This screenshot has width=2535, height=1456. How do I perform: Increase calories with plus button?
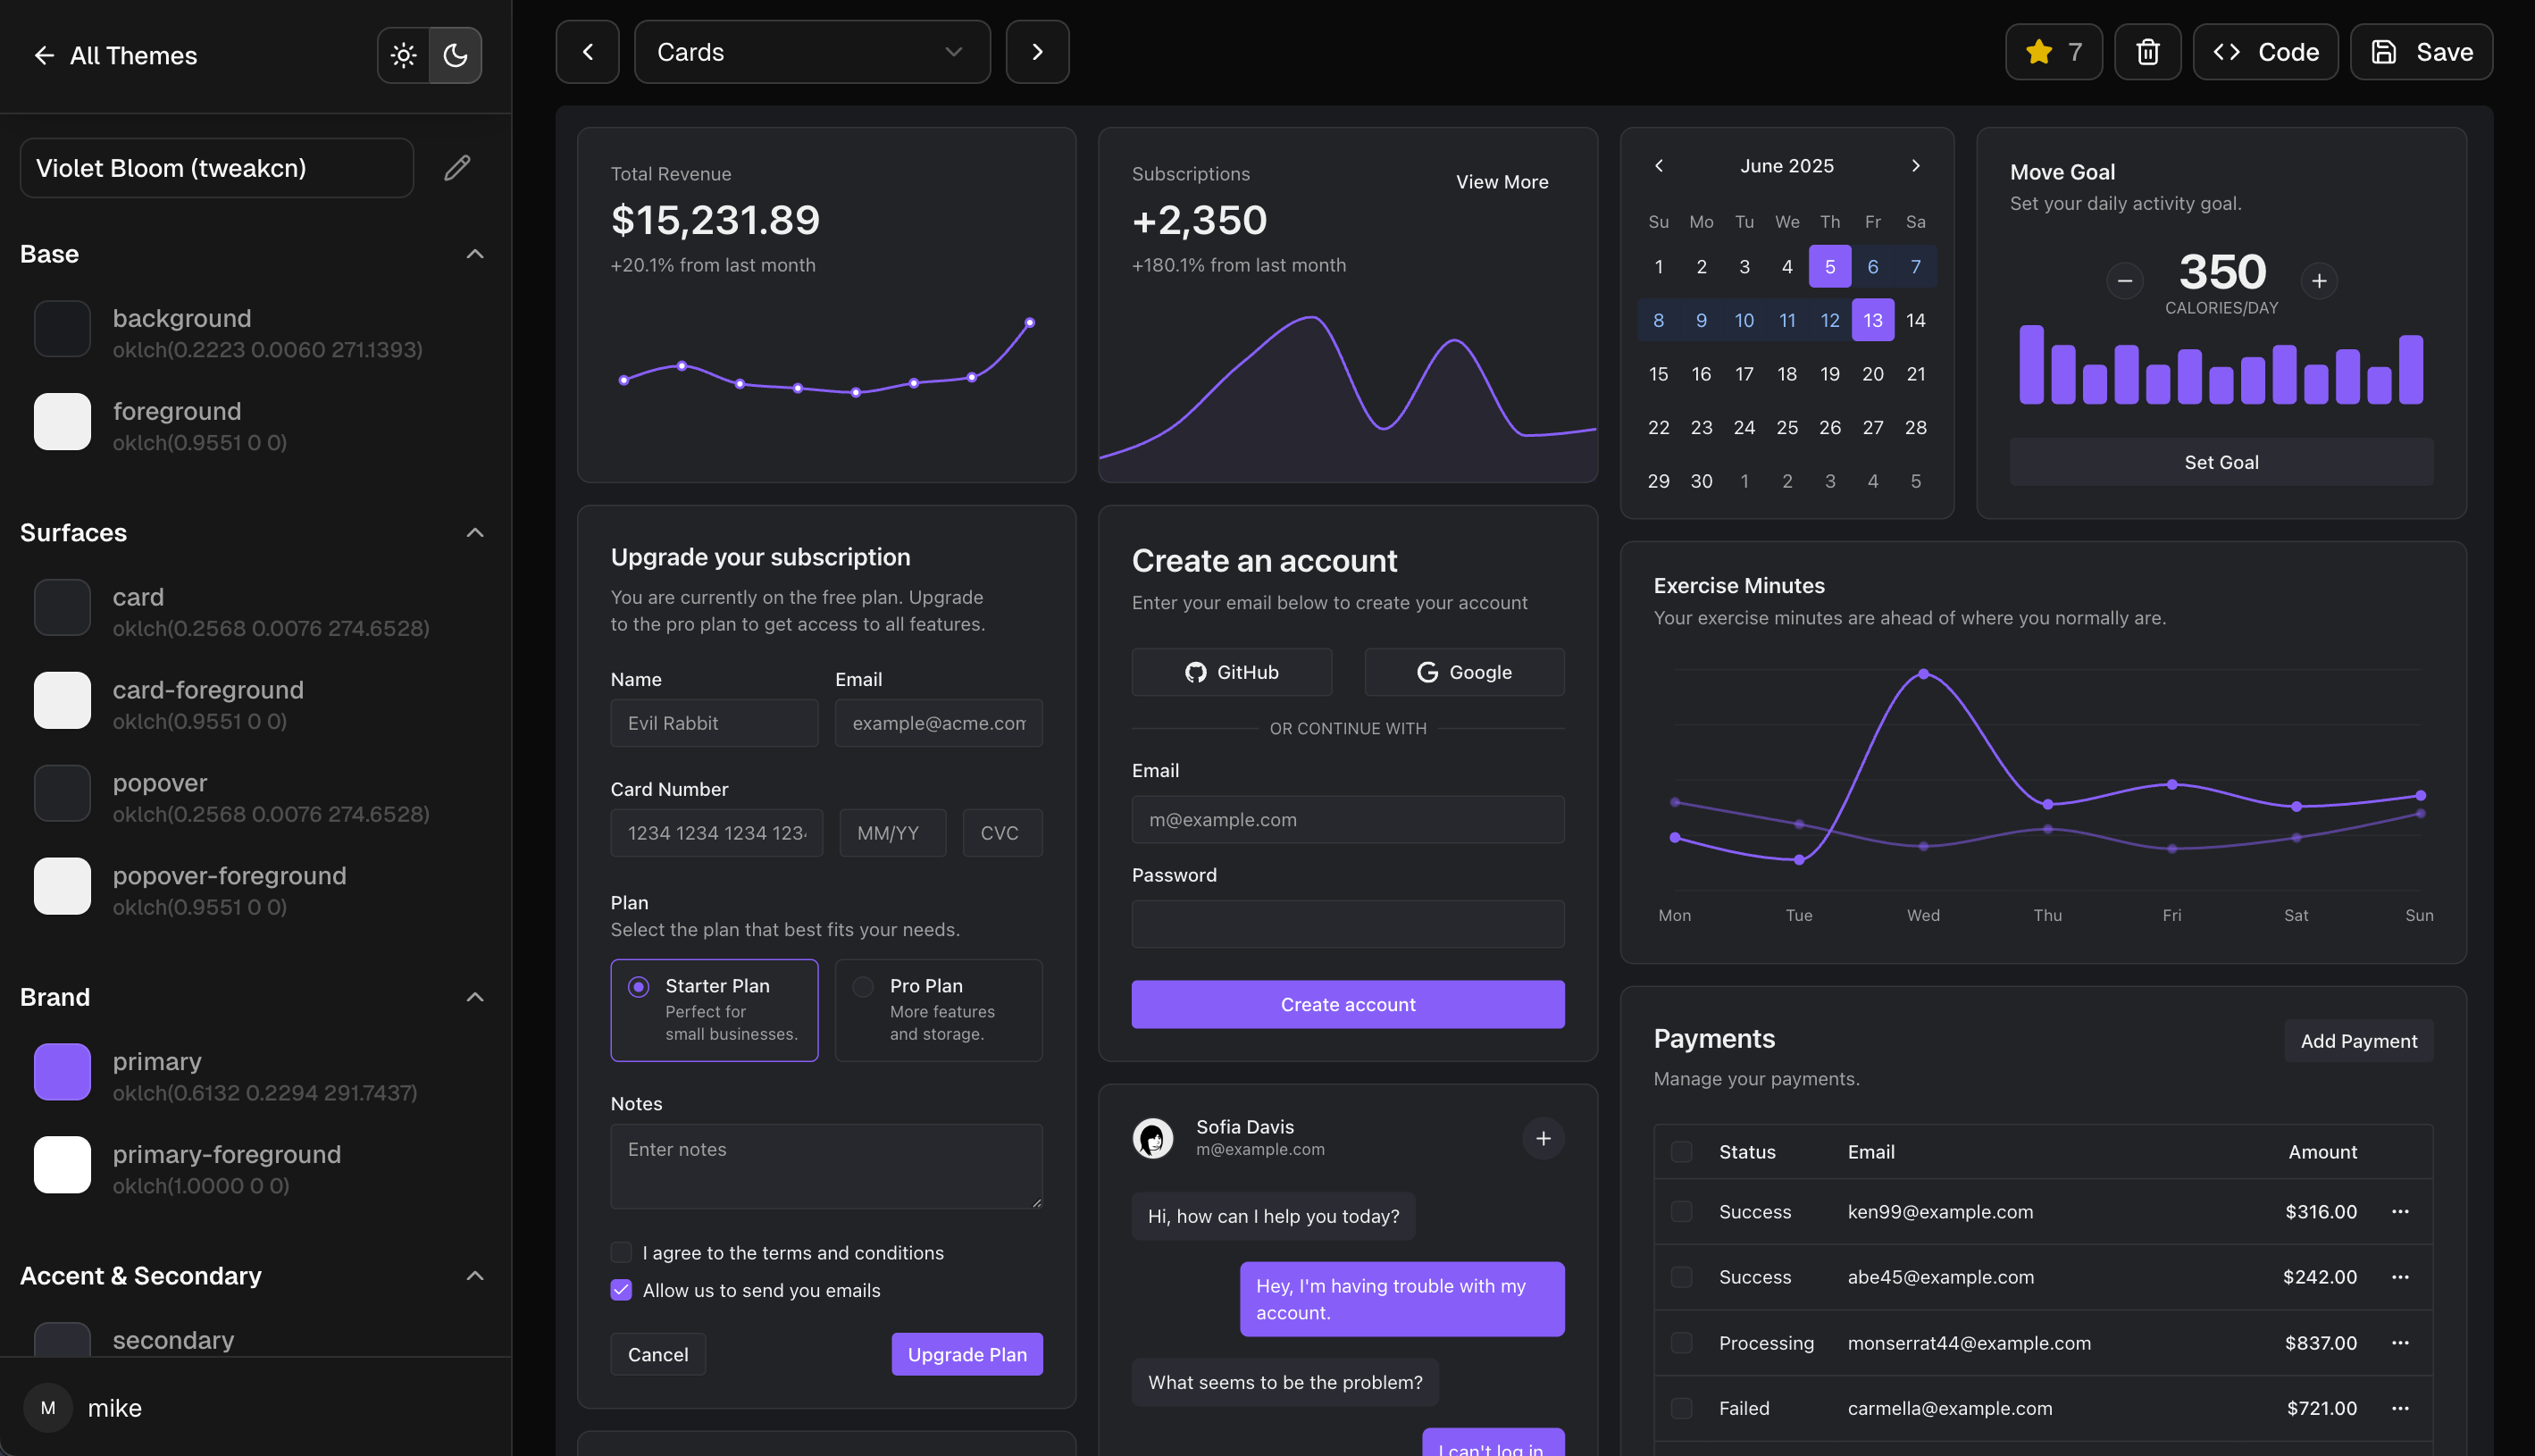pyautogui.click(x=2319, y=281)
